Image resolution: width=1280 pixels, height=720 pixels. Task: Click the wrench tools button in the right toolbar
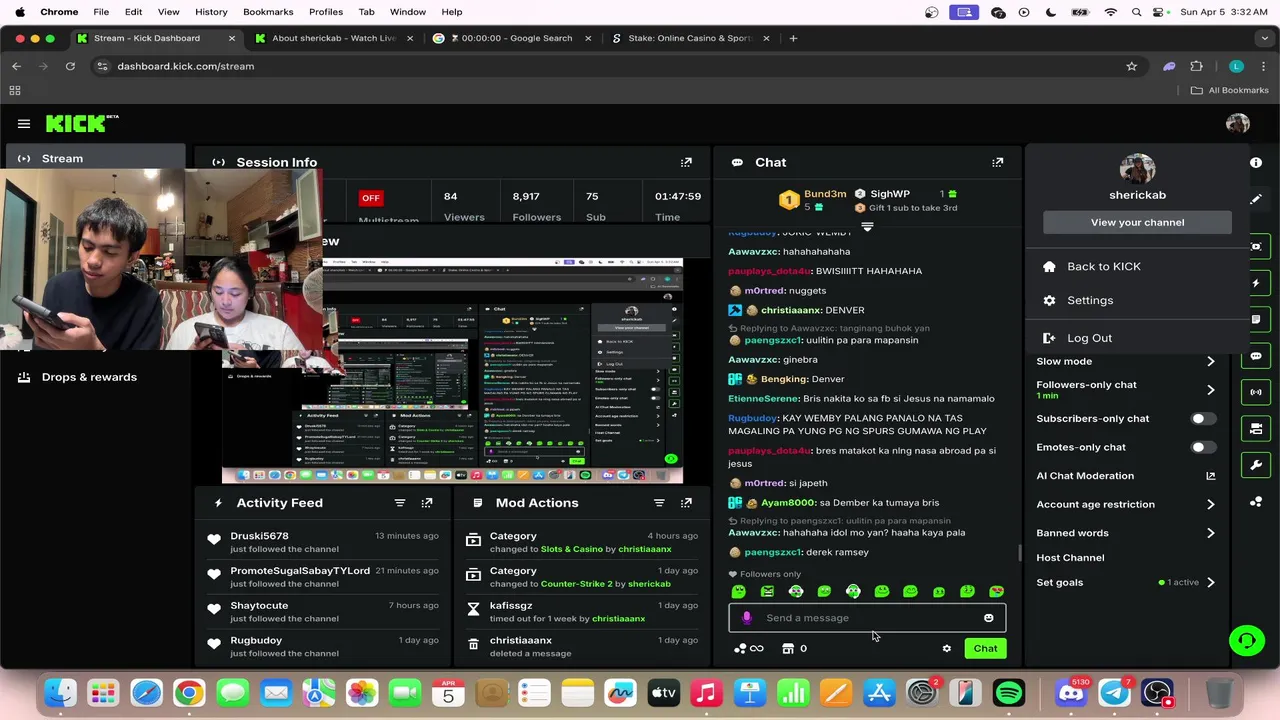[x=1256, y=465]
